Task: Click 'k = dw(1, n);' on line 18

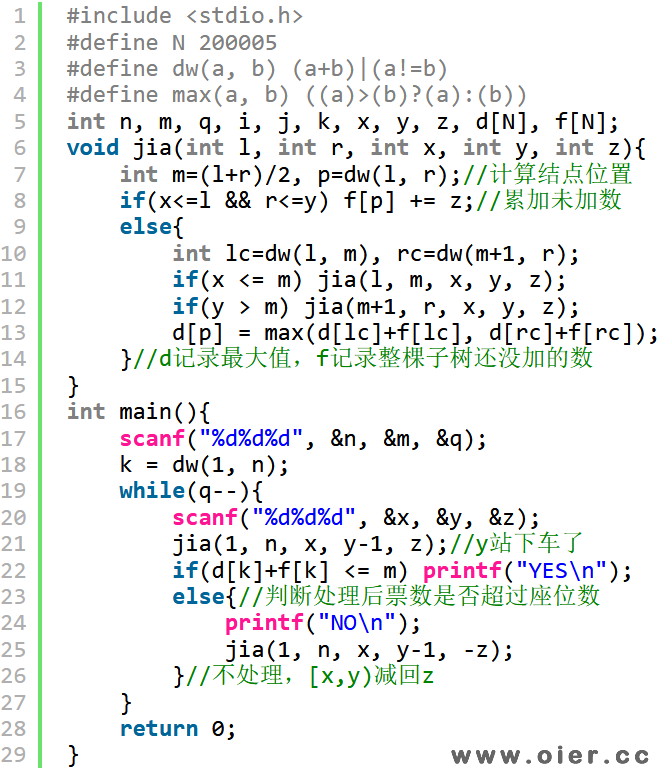Action: click(204, 465)
